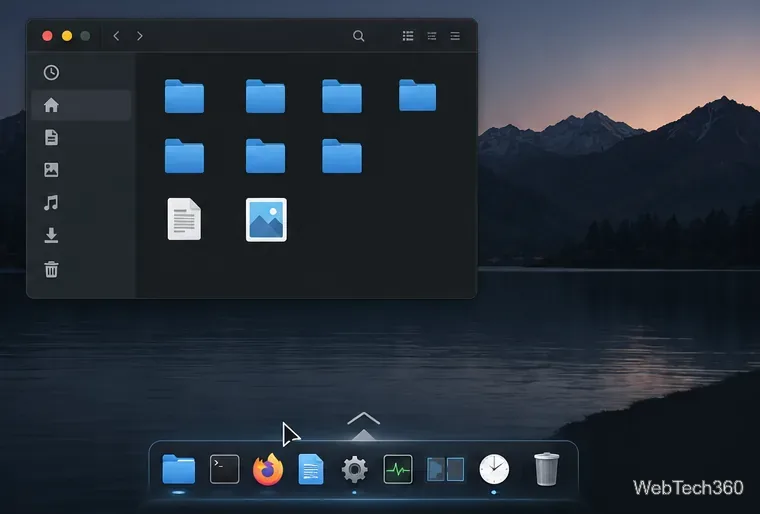Screen dimensions: 760x514
Task: Open the Clock app in the dock
Action: pos(494,469)
